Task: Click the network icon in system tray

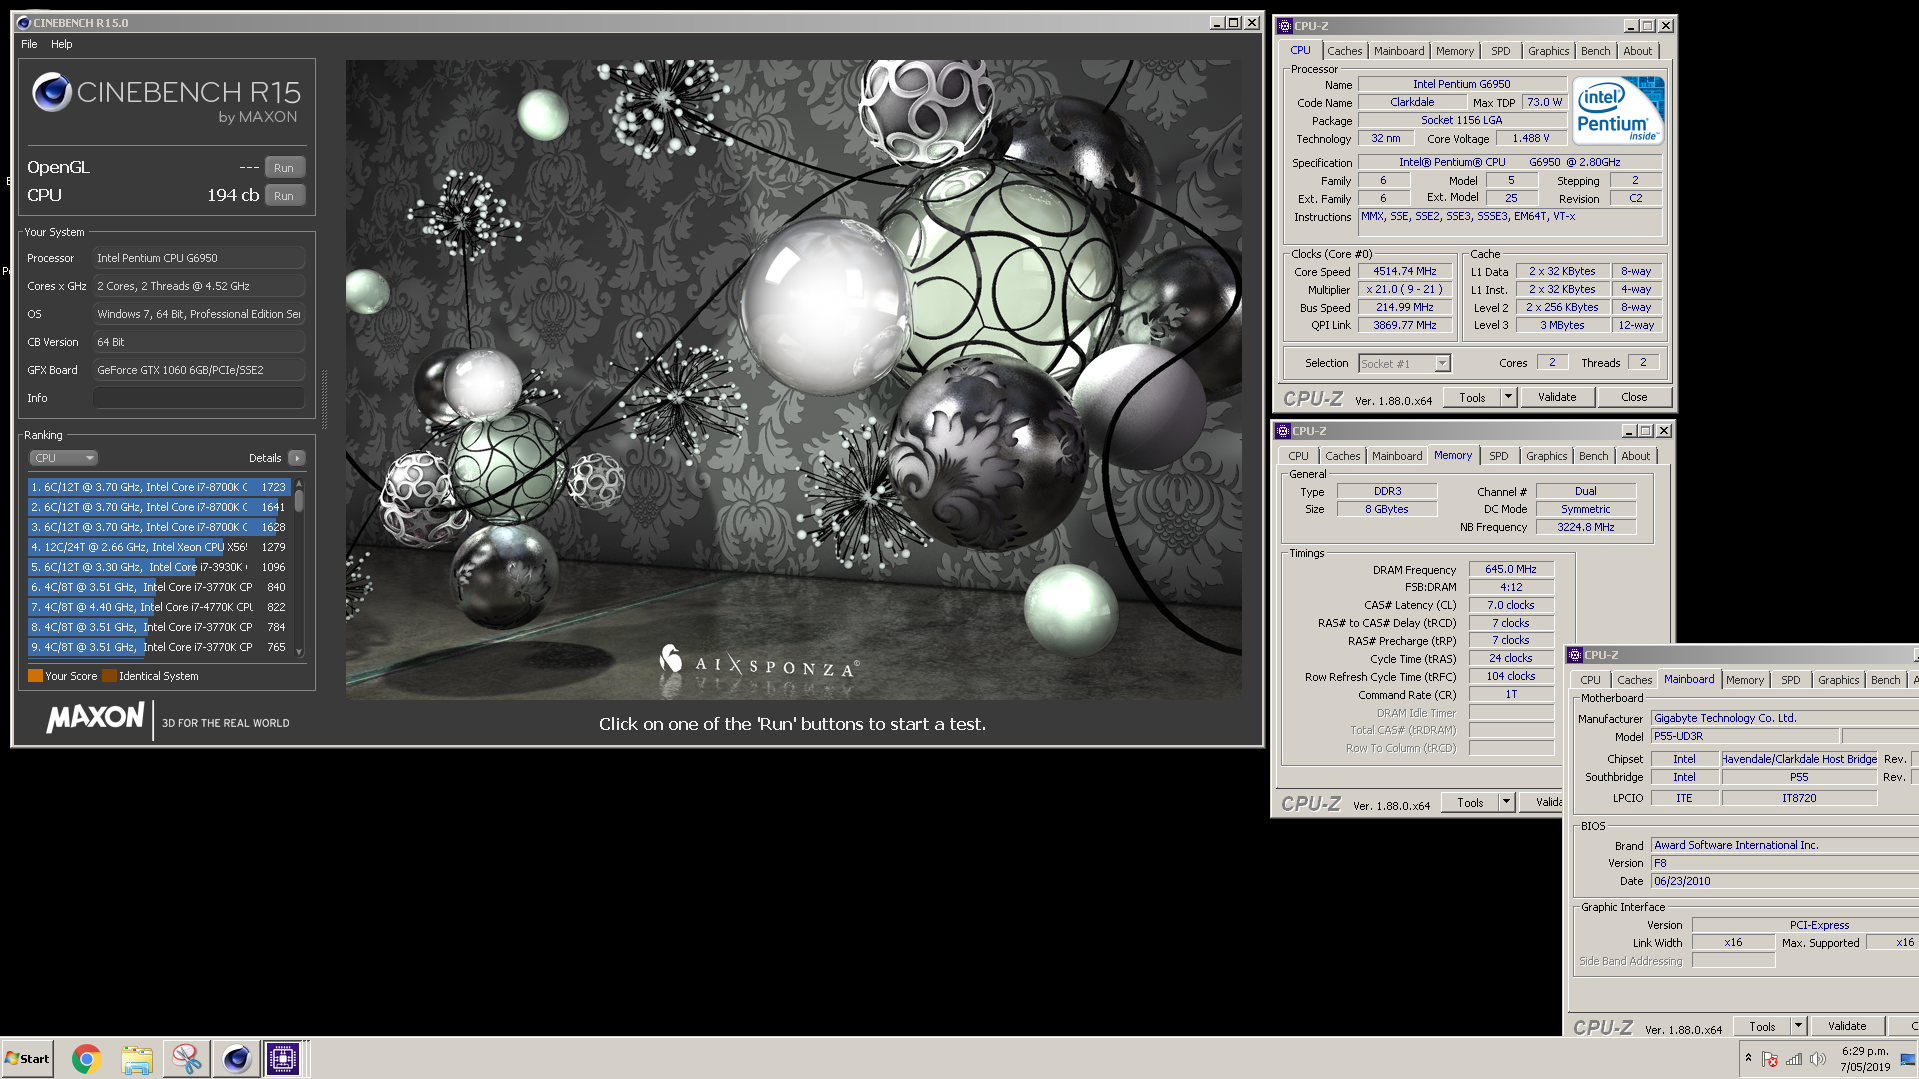Action: tap(1794, 1058)
